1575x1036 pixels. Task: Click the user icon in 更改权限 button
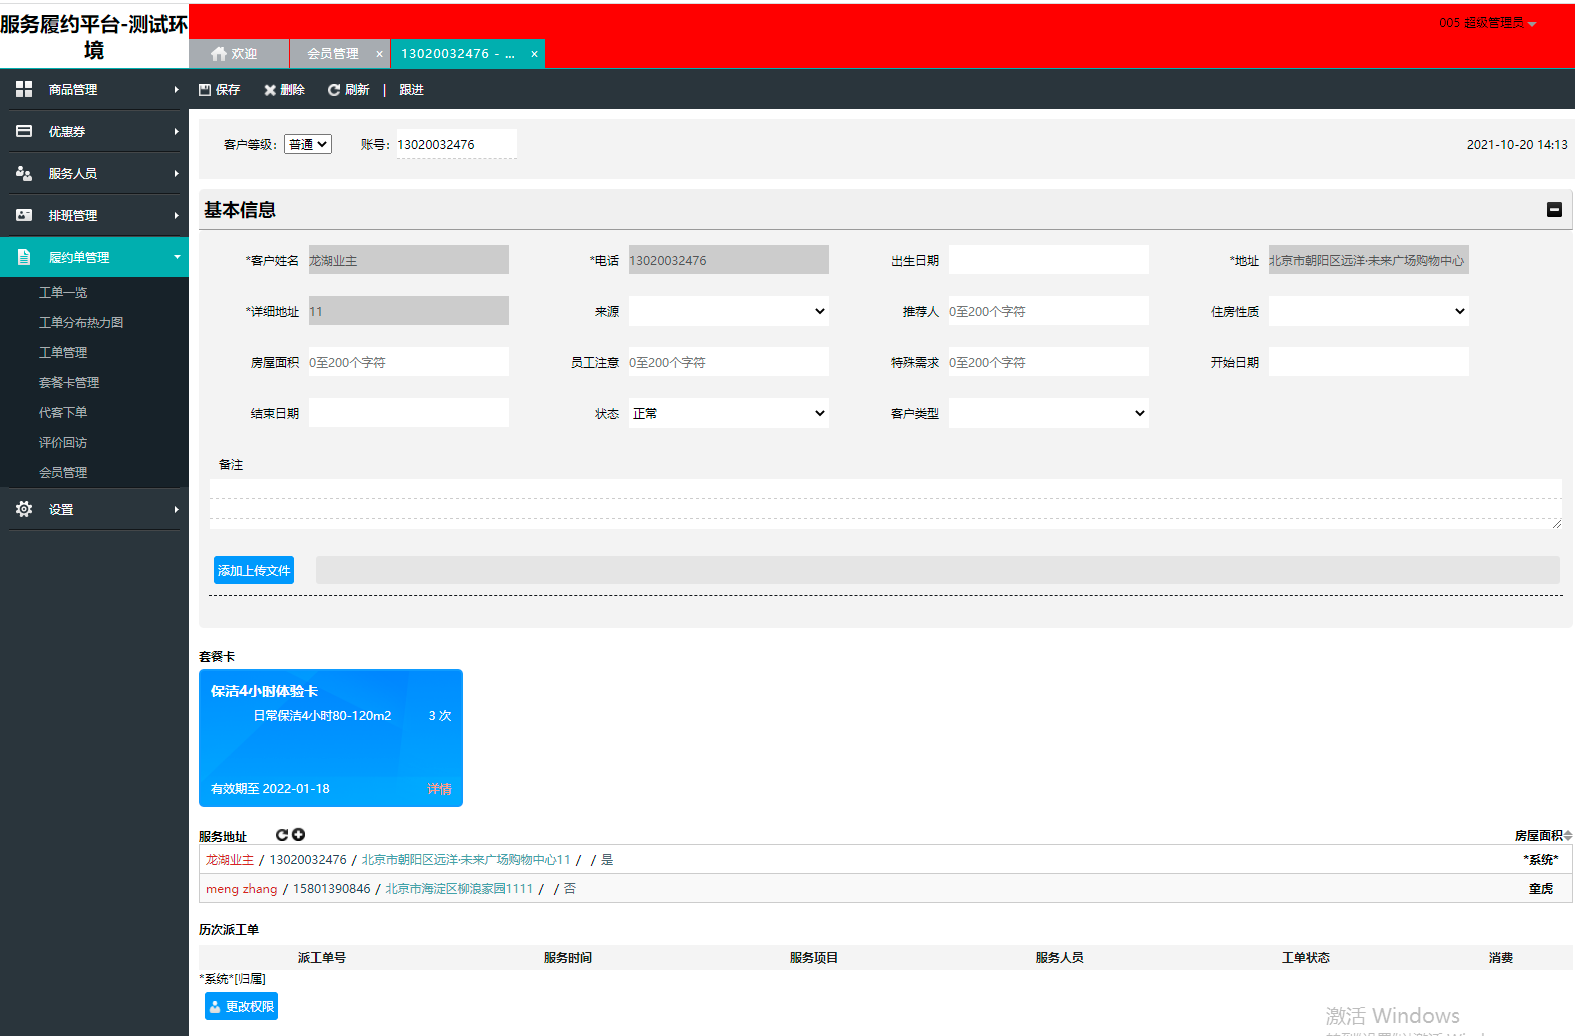click(214, 1007)
